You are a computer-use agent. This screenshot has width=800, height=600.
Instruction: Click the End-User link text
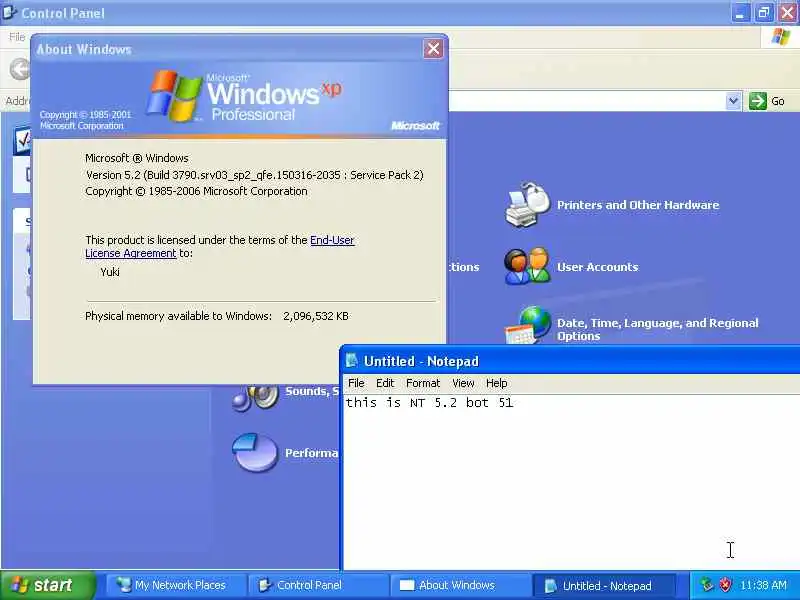point(332,240)
